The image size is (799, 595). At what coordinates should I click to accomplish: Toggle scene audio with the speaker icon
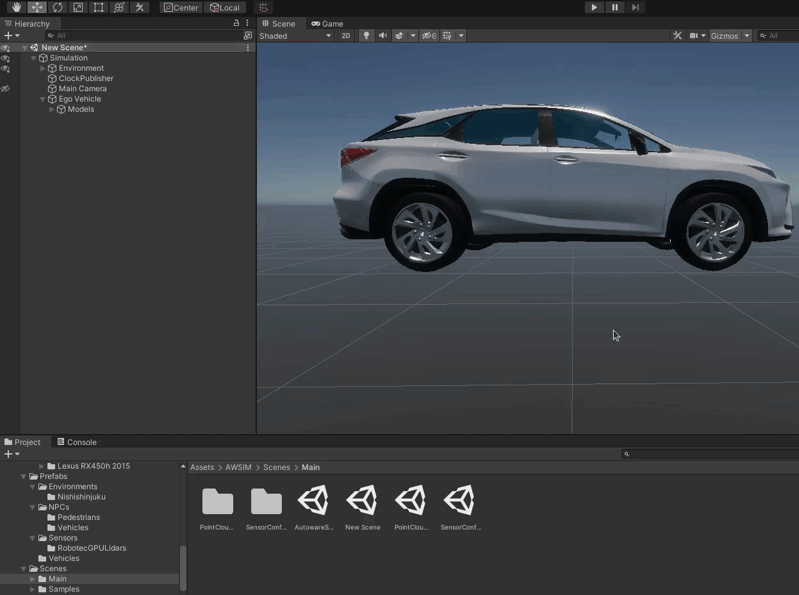(x=383, y=35)
